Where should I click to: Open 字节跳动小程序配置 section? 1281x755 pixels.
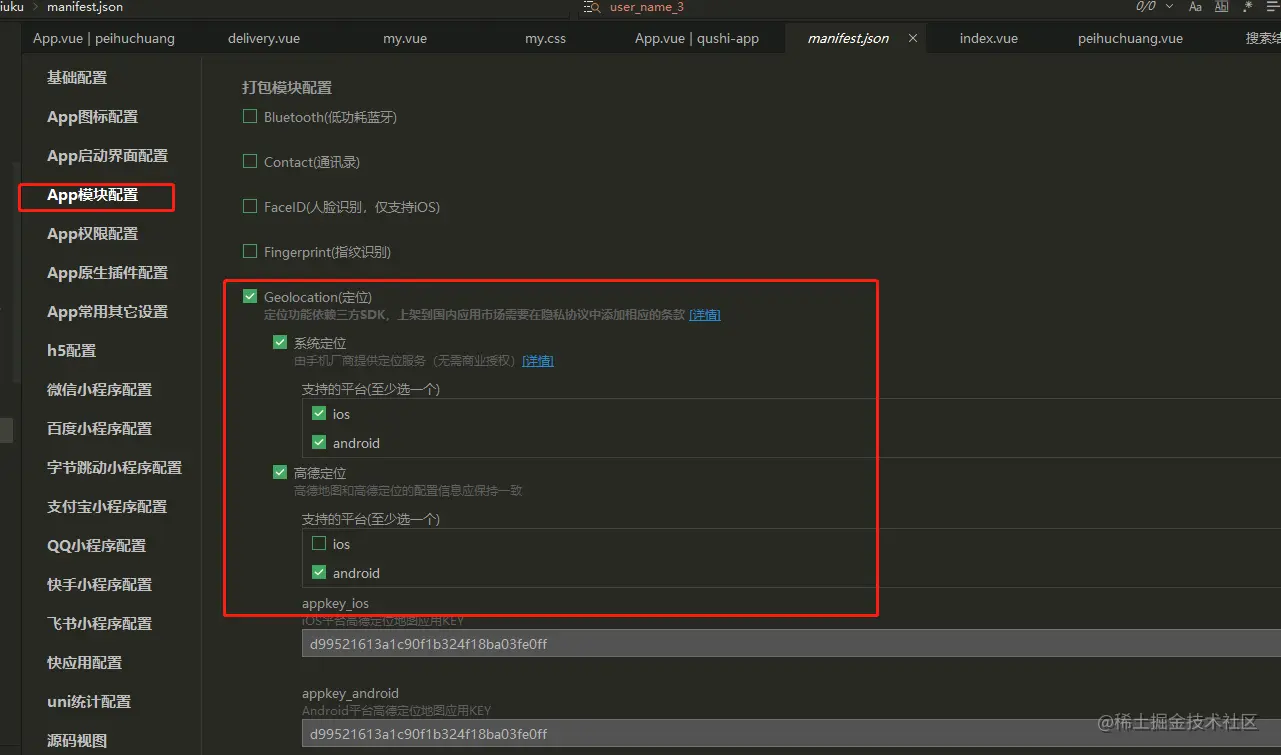click(x=115, y=467)
